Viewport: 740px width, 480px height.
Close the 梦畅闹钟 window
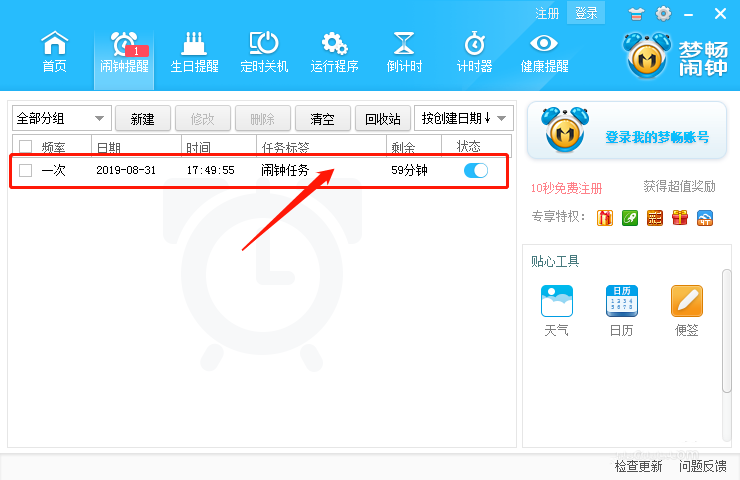(720, 14)
